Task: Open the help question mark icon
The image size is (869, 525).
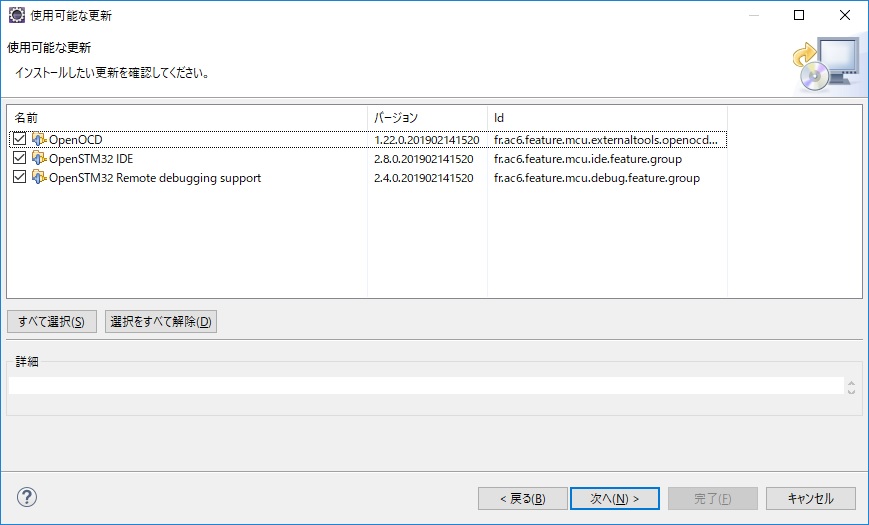Action: 27,497
